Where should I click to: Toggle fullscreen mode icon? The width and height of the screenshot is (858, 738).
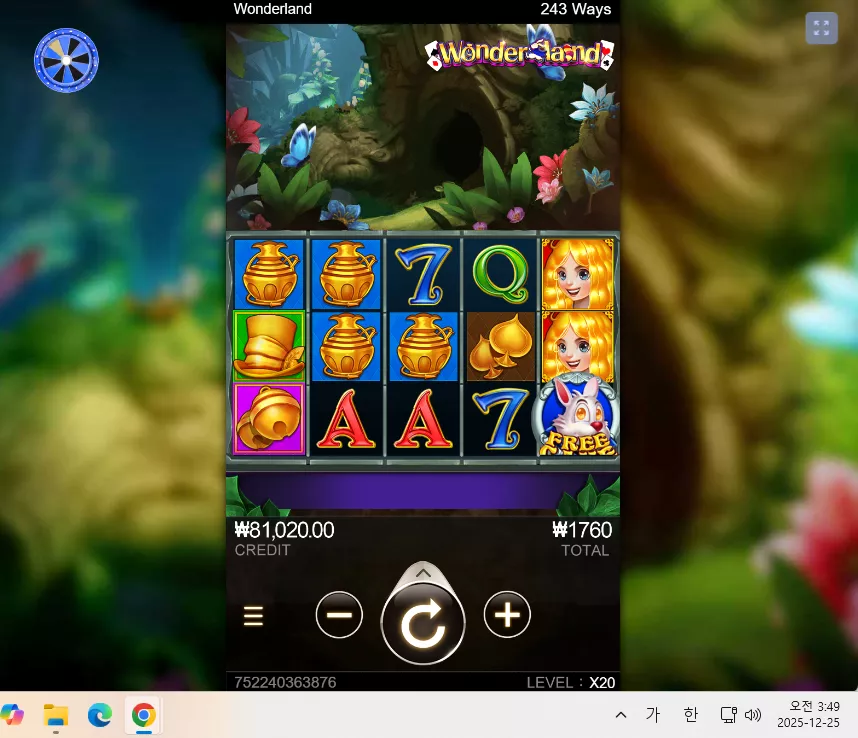[x=821, y=27]
